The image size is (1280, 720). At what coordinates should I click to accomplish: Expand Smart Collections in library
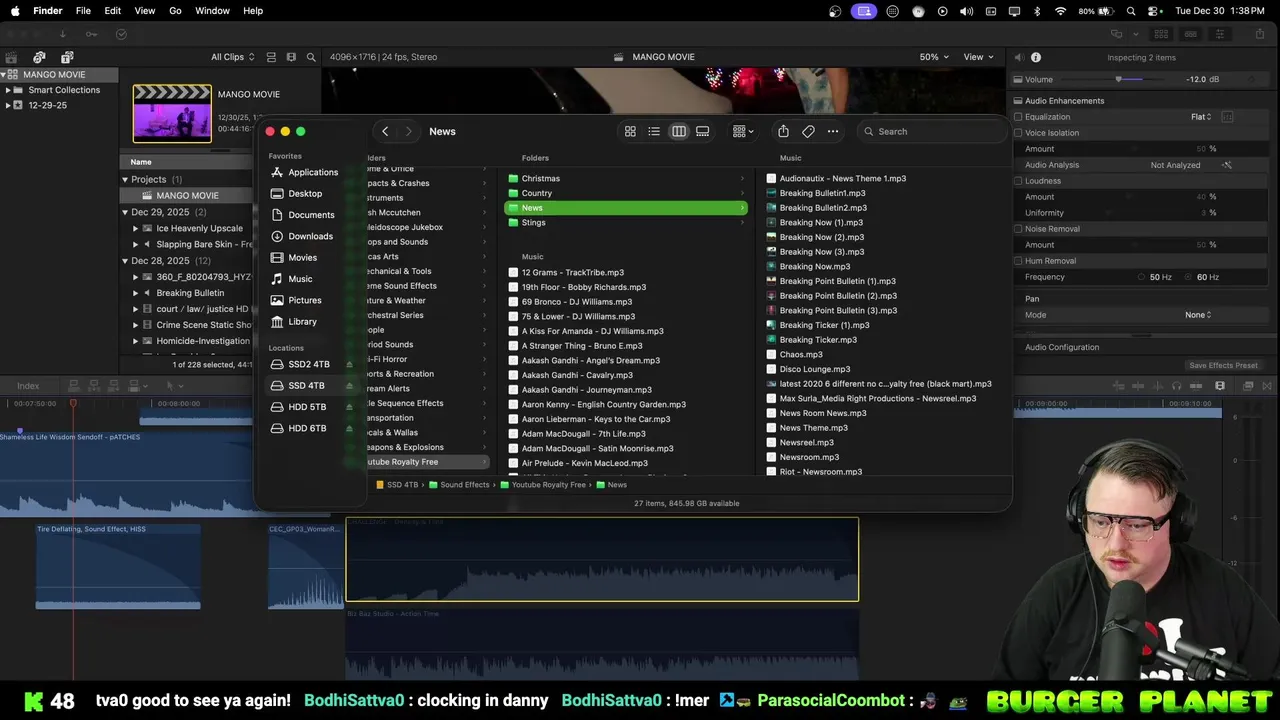point(8,90)
